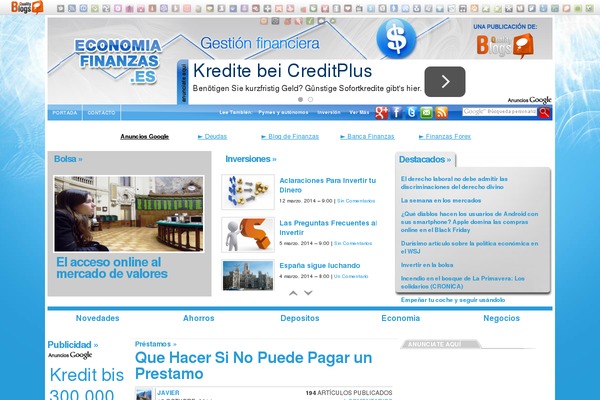Click the Economia Finanzas .ES site logo

[119, 61]
